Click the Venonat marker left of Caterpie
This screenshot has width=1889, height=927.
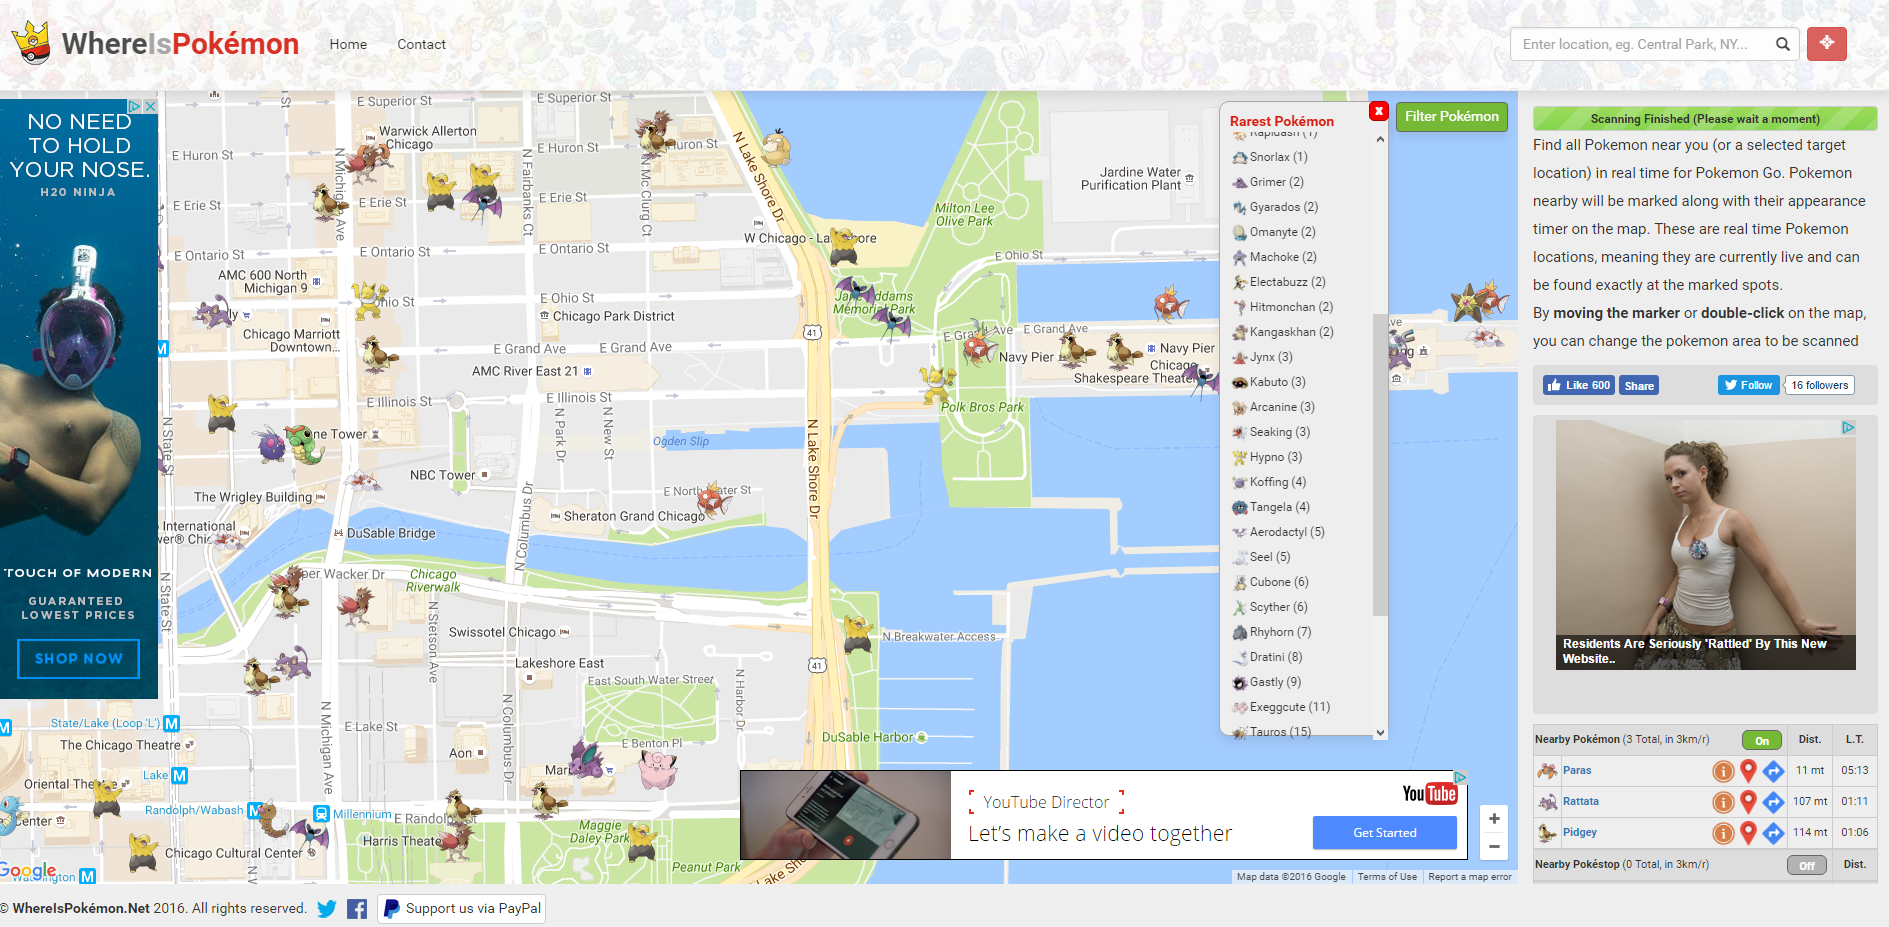pos(270,443)
